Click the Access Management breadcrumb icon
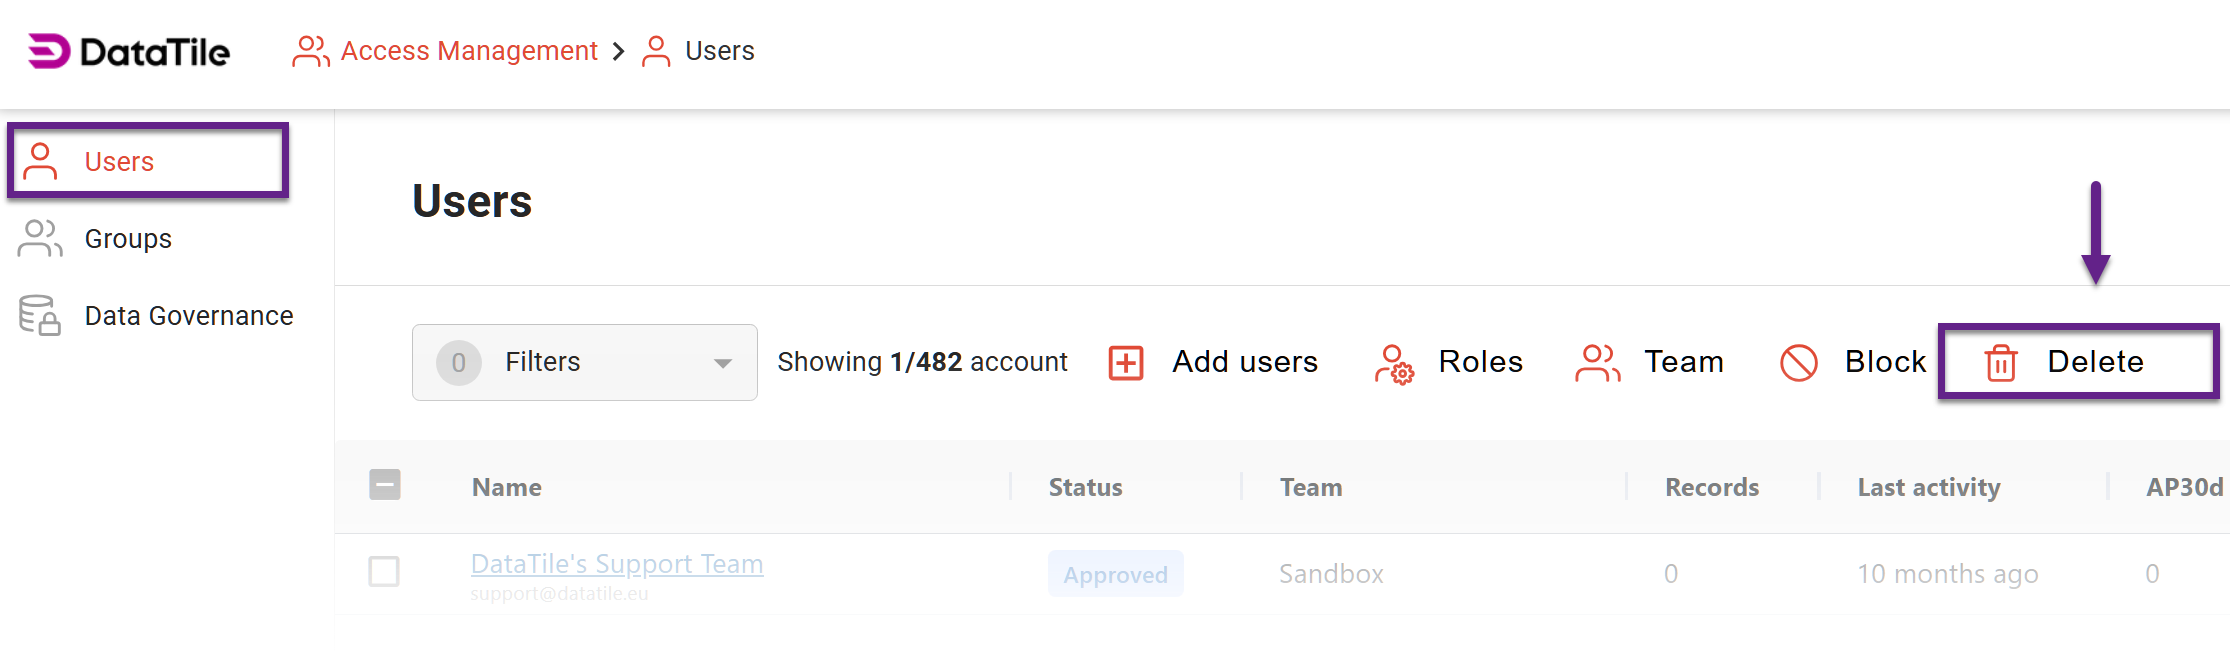 coord(310,50)
